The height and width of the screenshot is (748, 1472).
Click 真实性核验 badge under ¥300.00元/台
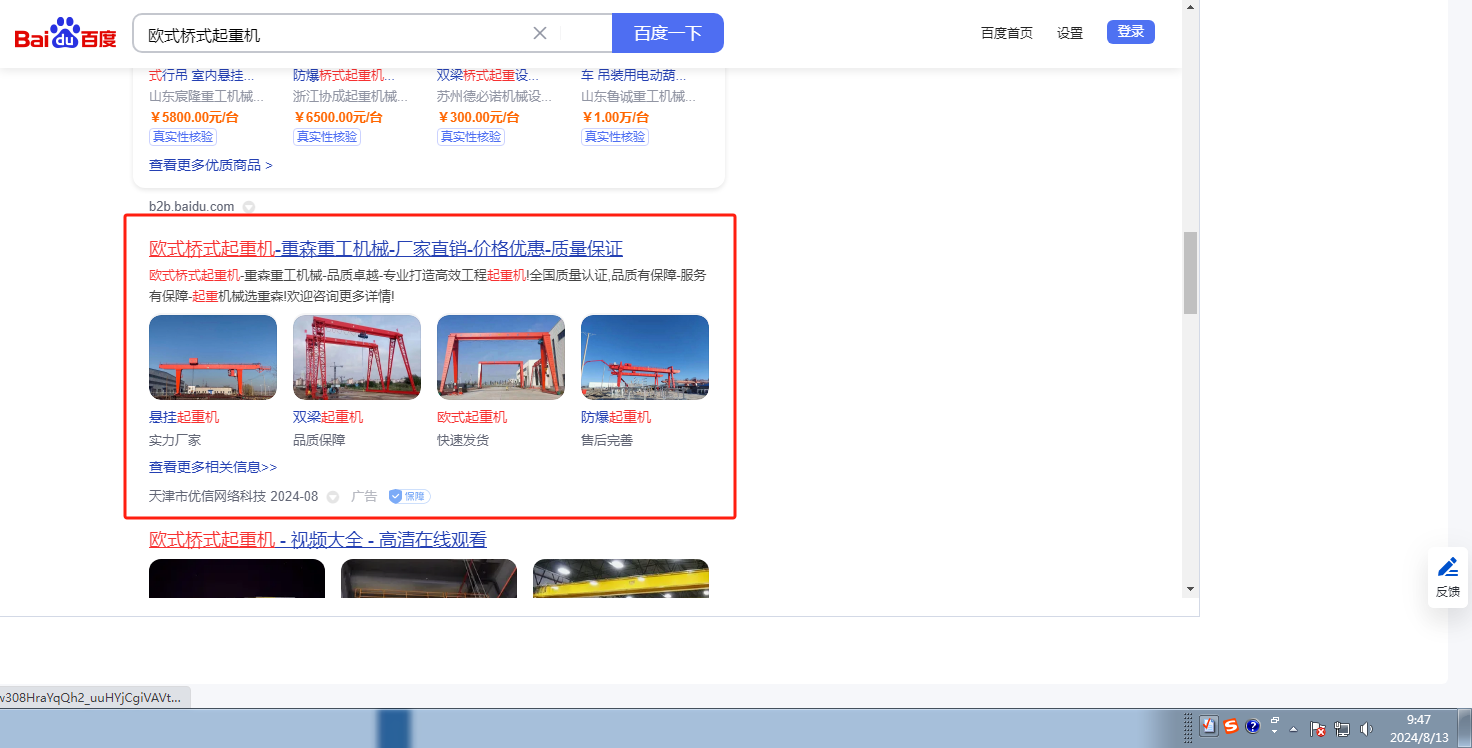click(471, 137)
